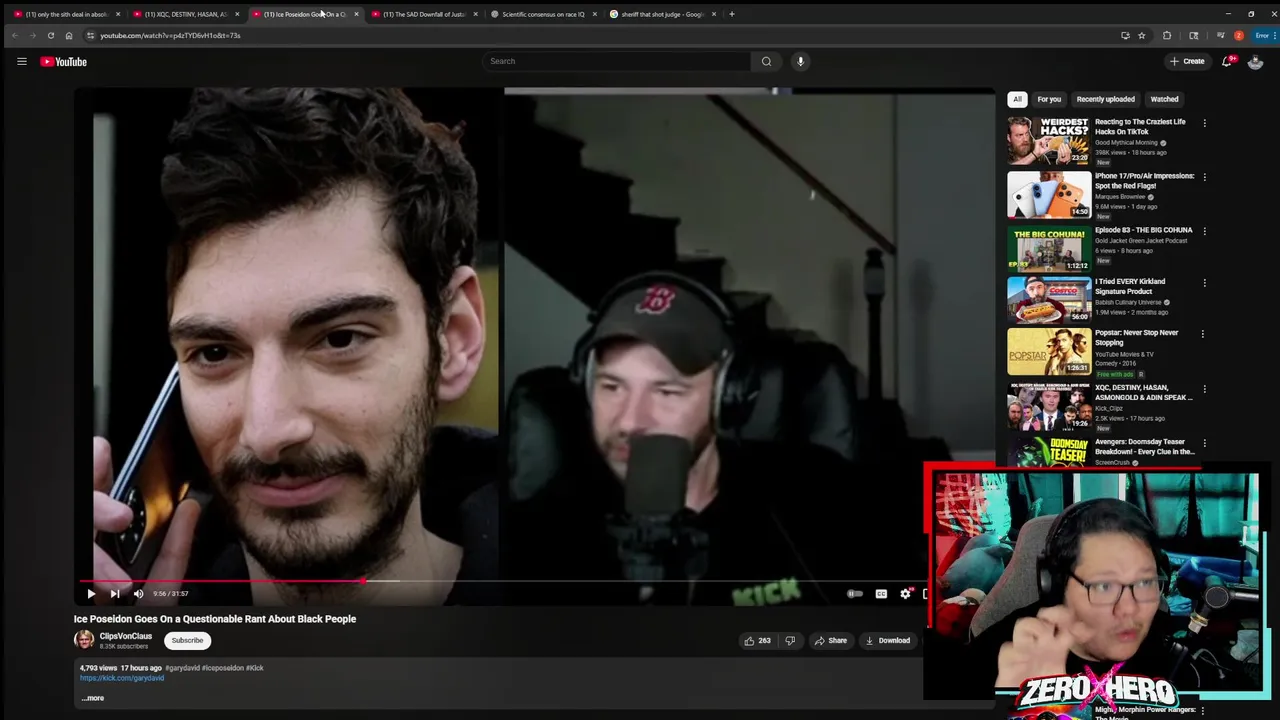Open the Popstar: Never Stop Stopping thumbnail
Screen dimensions: 1280x720
1049,351
